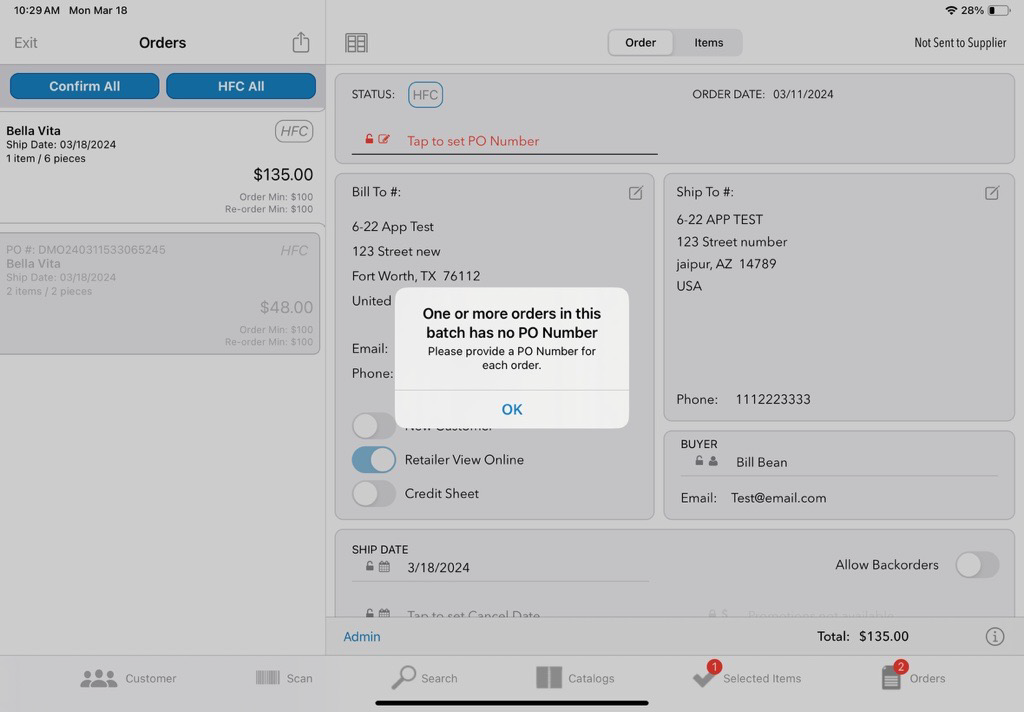Click the buyer person icon
The image size is (1024, 712).
(x=713, y=461)
